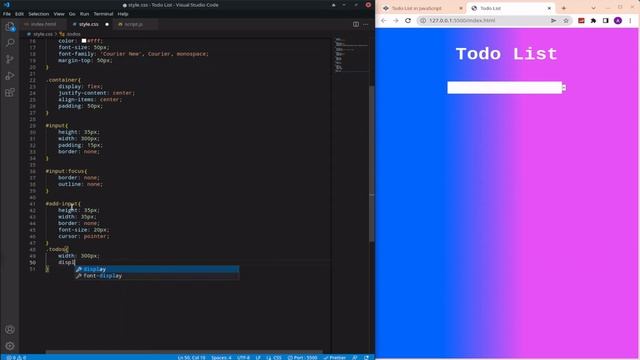Click the VS Code logo in the title bar
The height and width of the screenshot is (360, 640).
7,5
